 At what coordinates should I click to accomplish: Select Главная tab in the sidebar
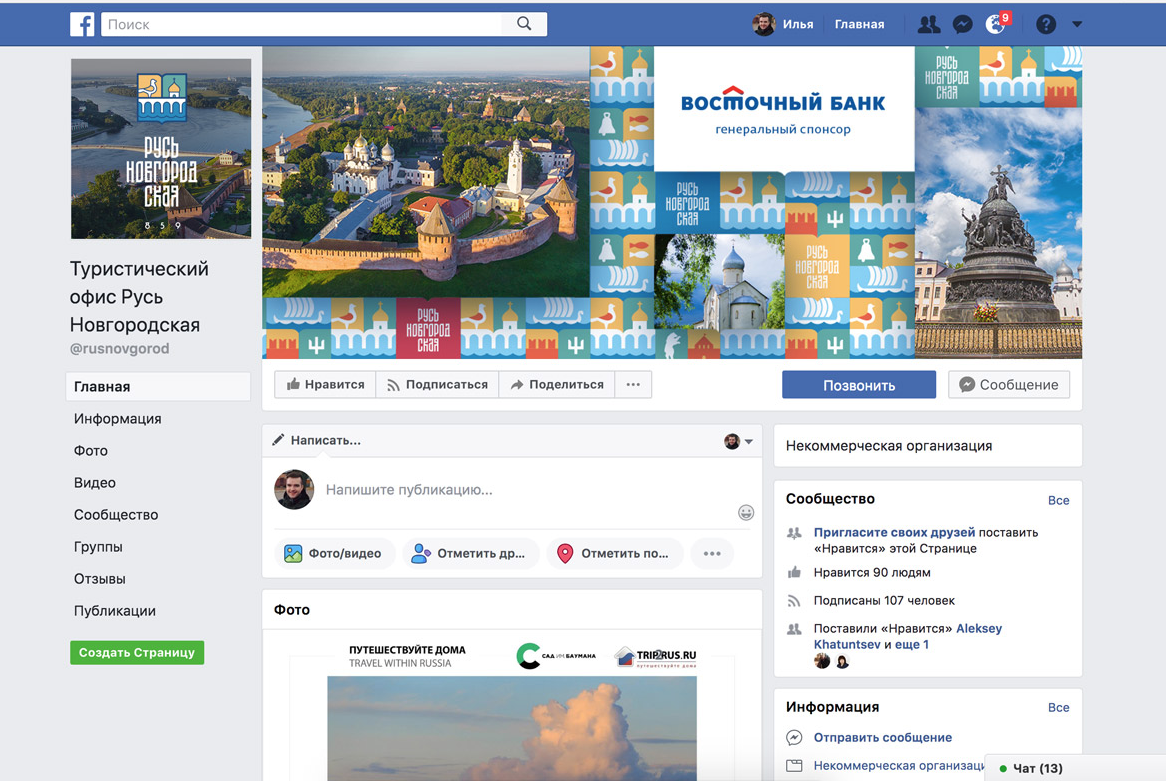pos(158,387)
